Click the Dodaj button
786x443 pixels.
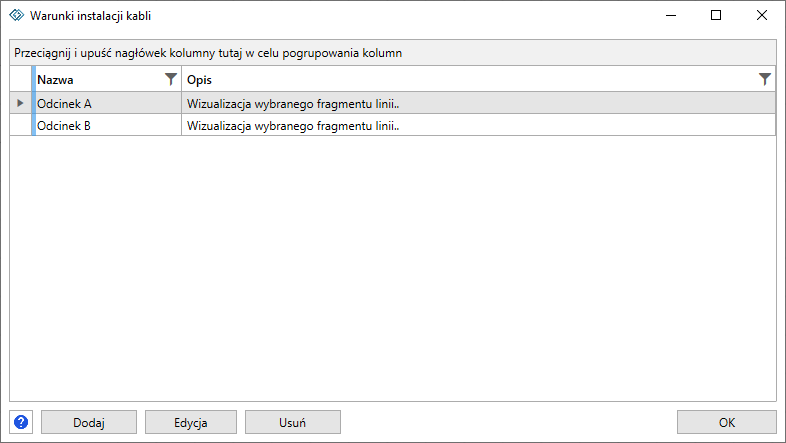[x=89, y=422]
